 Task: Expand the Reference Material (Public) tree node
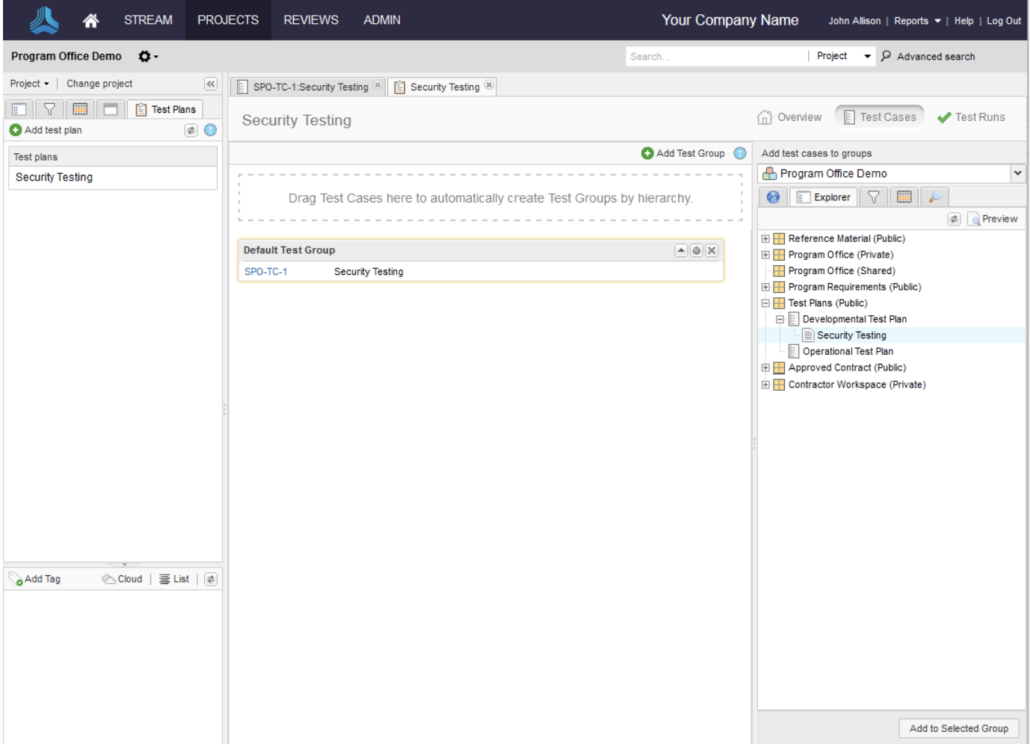[x=765, y=238]
